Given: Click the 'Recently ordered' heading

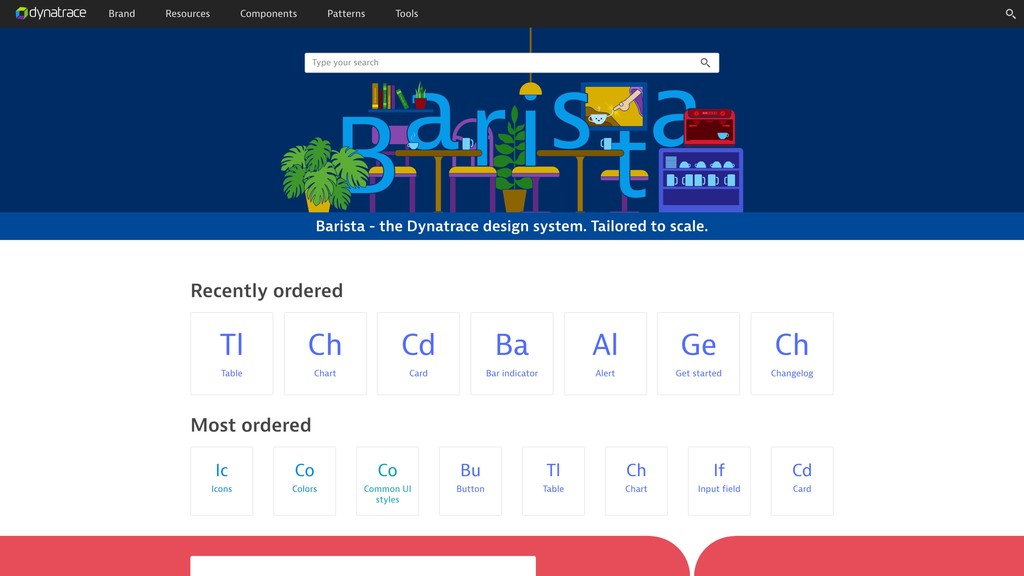Looking at the screenshot, I should click(266, 291).
